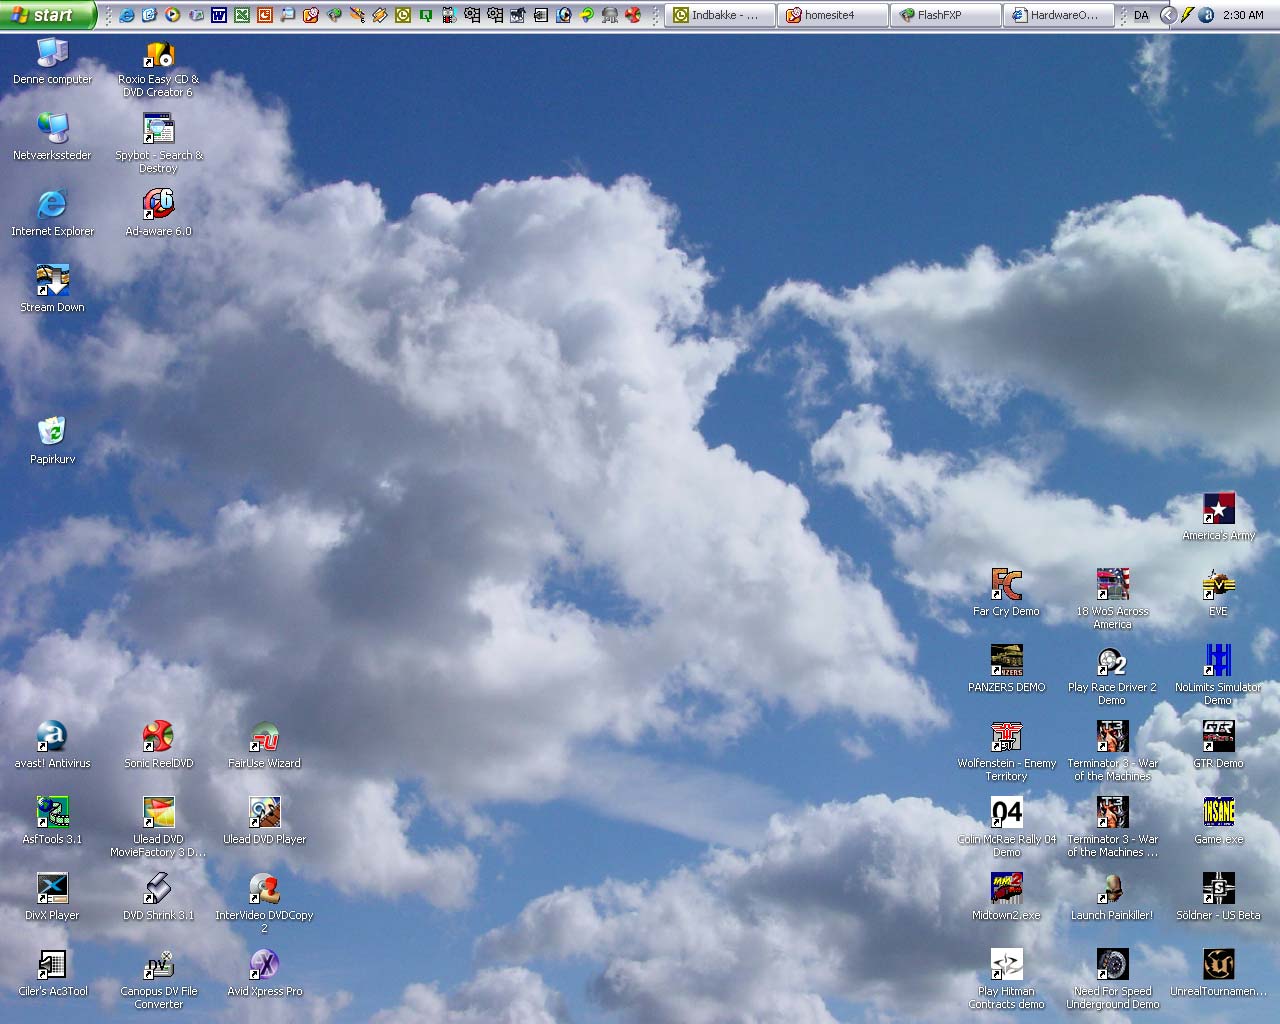Click the avast tray icon

click(x=1206, y=15)
